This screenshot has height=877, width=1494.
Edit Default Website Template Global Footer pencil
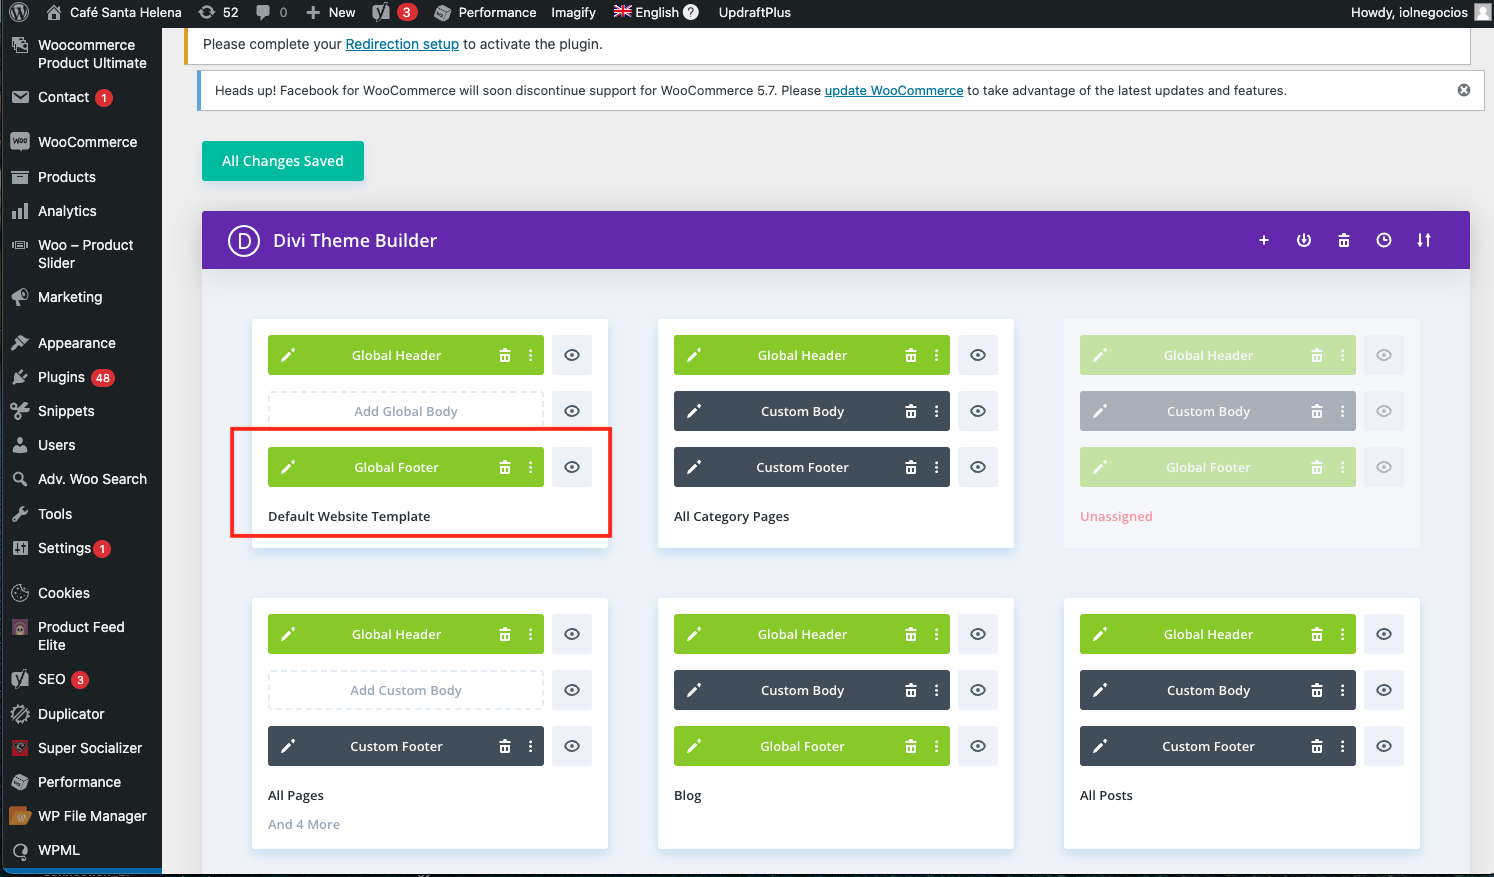pyautogui.click(x=288, y=467)
